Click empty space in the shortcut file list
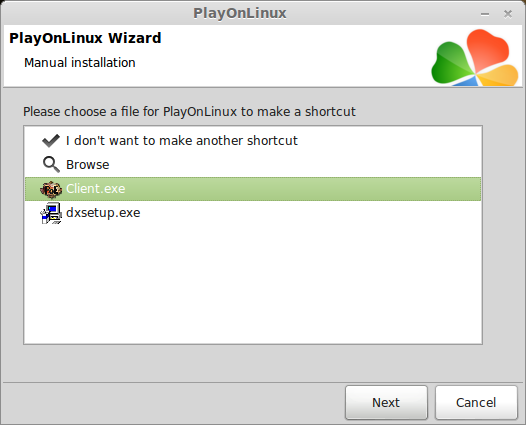526x425 pixels. pos(253,285)
